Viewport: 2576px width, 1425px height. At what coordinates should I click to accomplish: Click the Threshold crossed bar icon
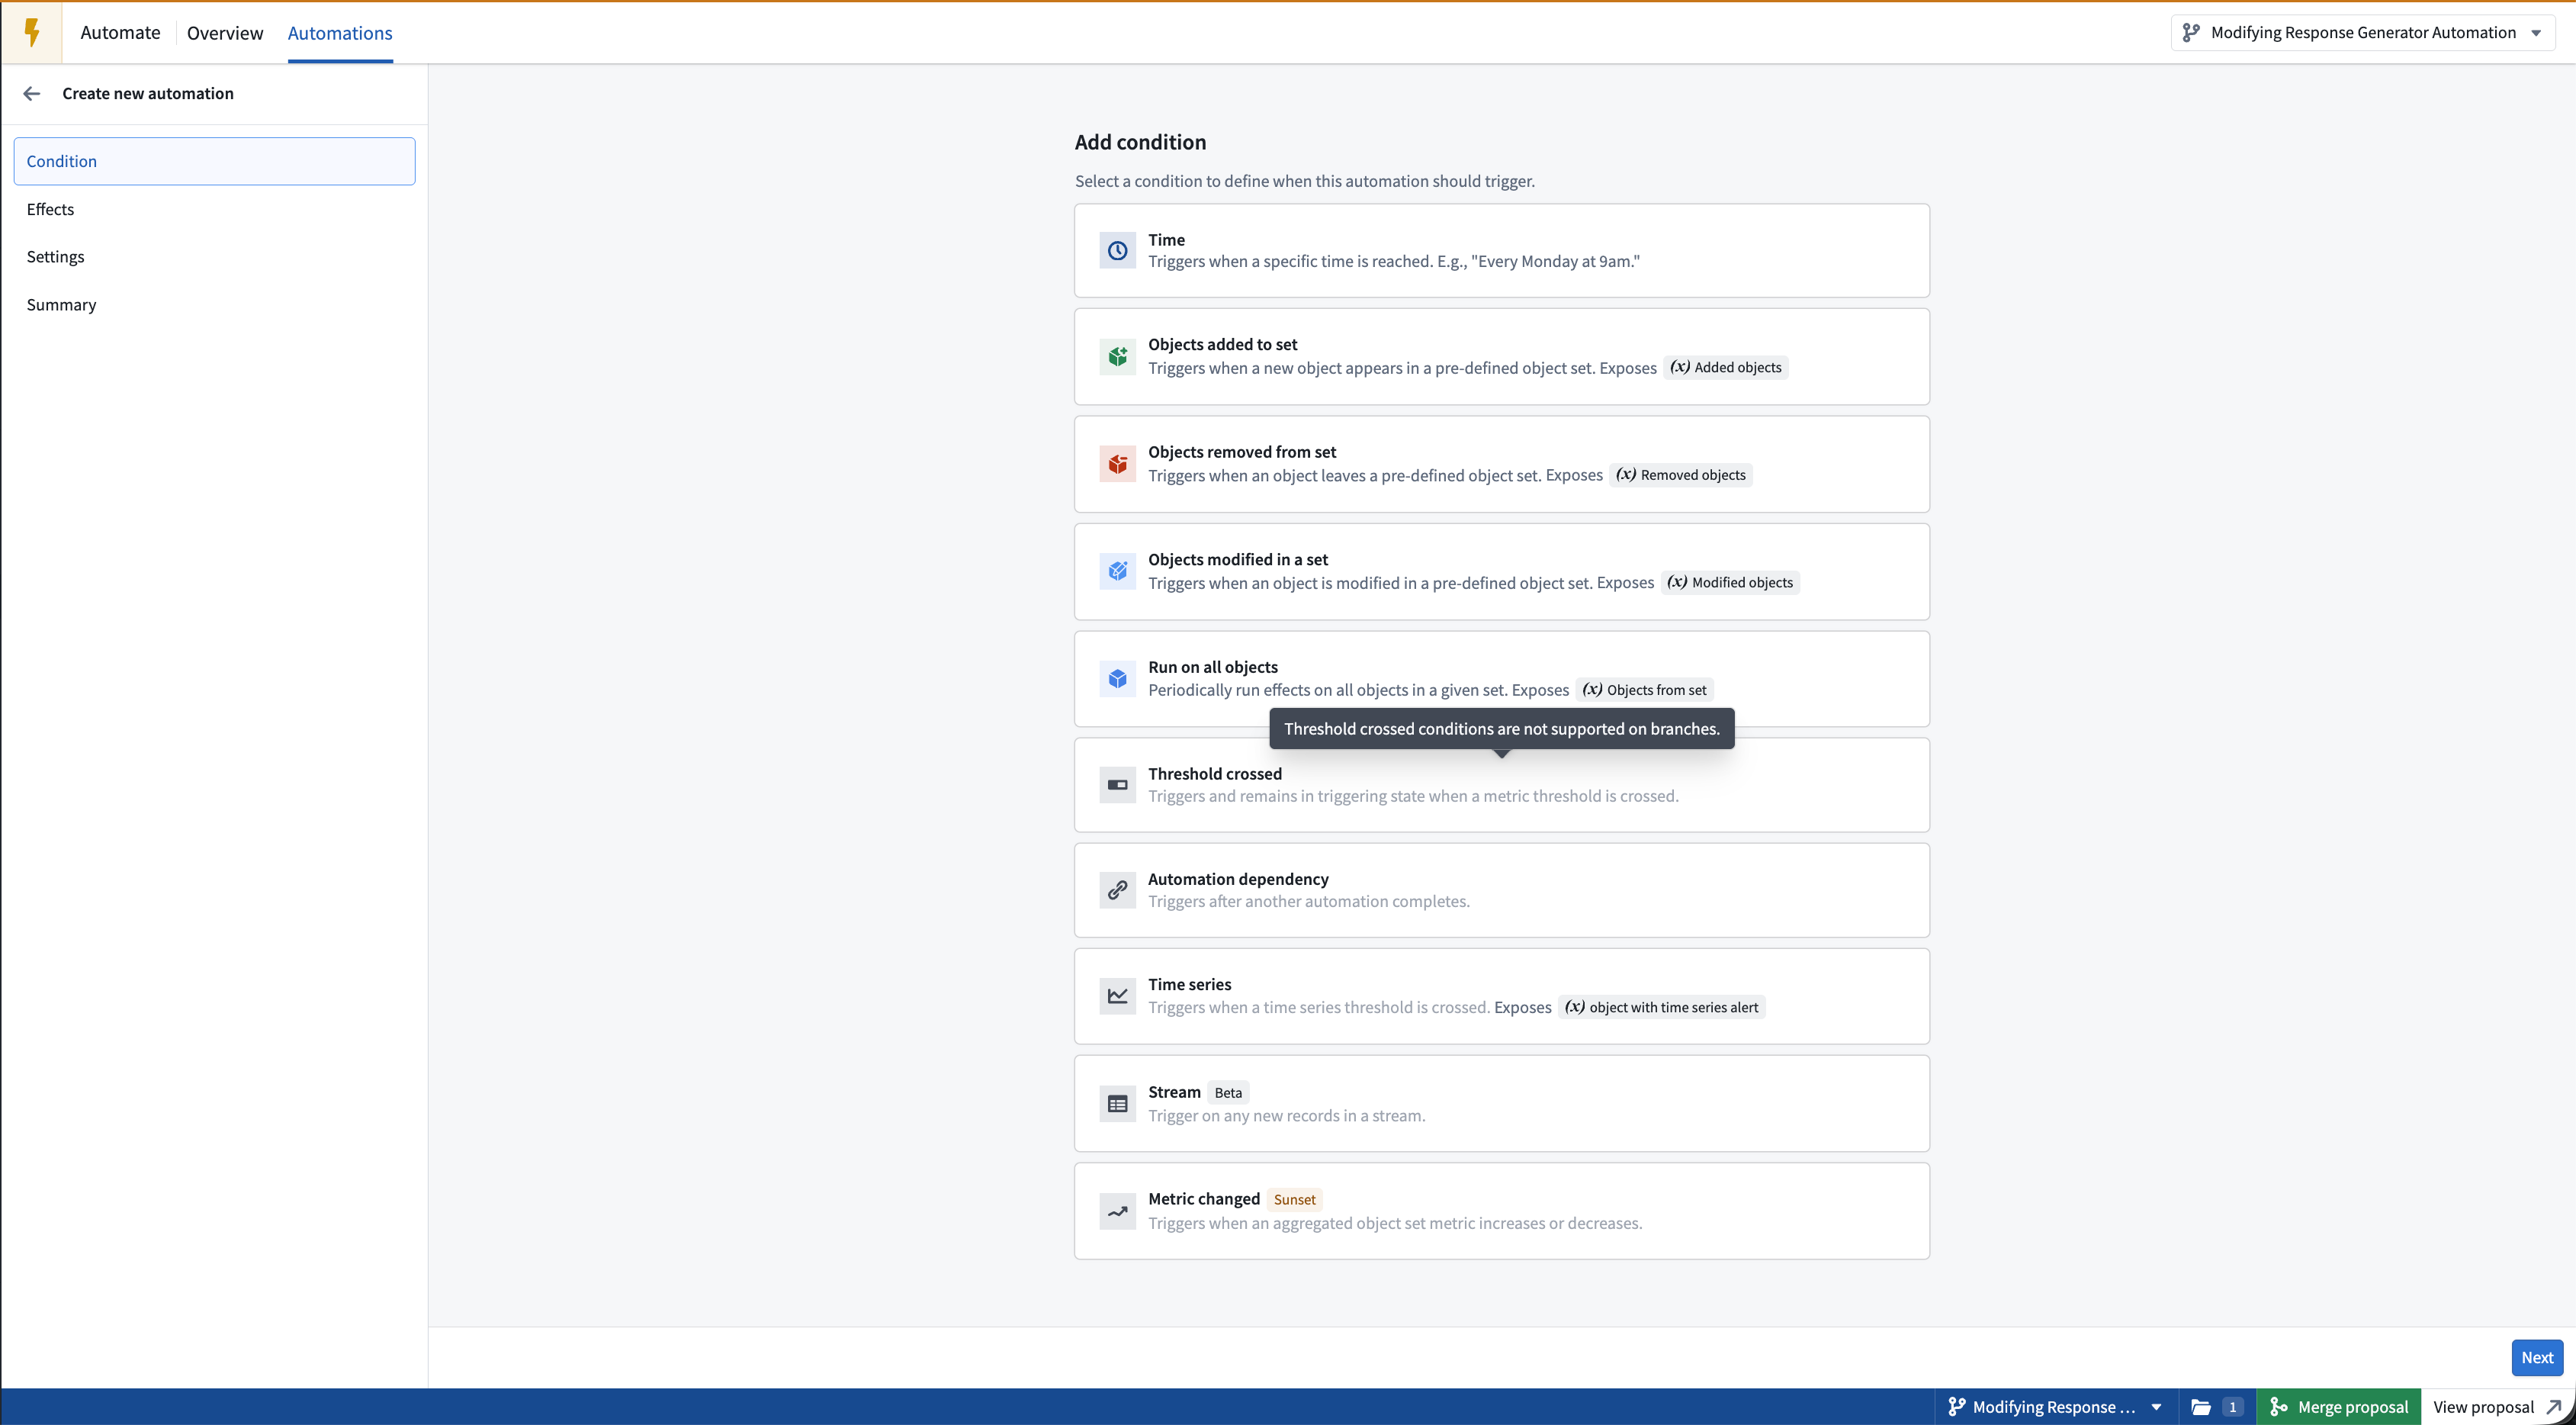(x=1117, y=785)
